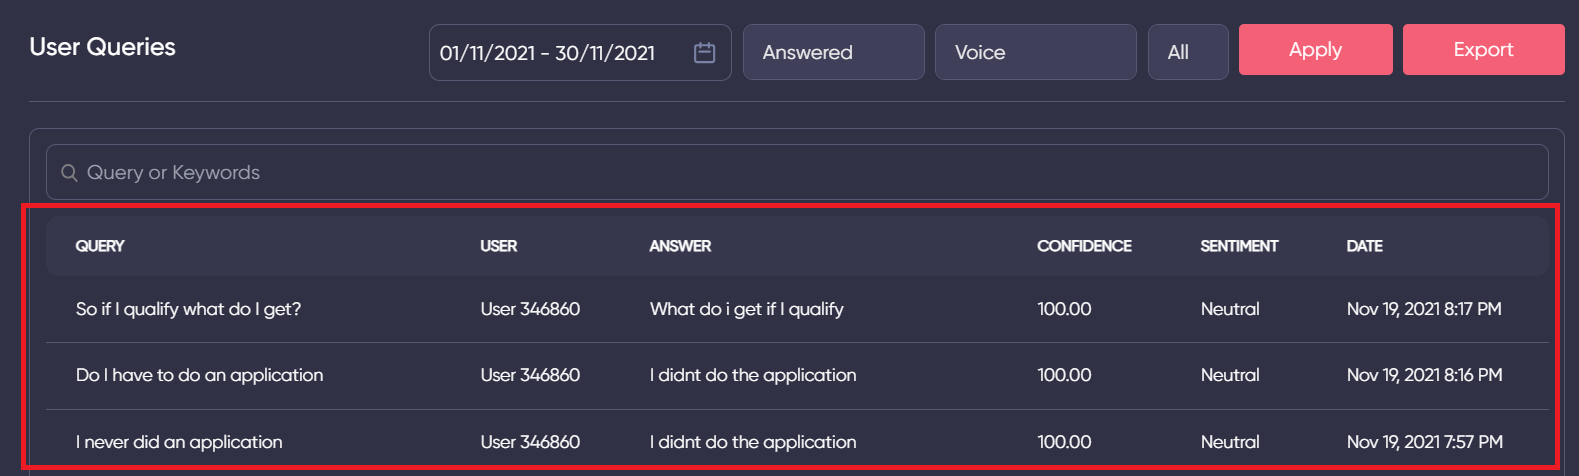
Task: Open the Voice channel dropdown
Action: pos(1034,53)
